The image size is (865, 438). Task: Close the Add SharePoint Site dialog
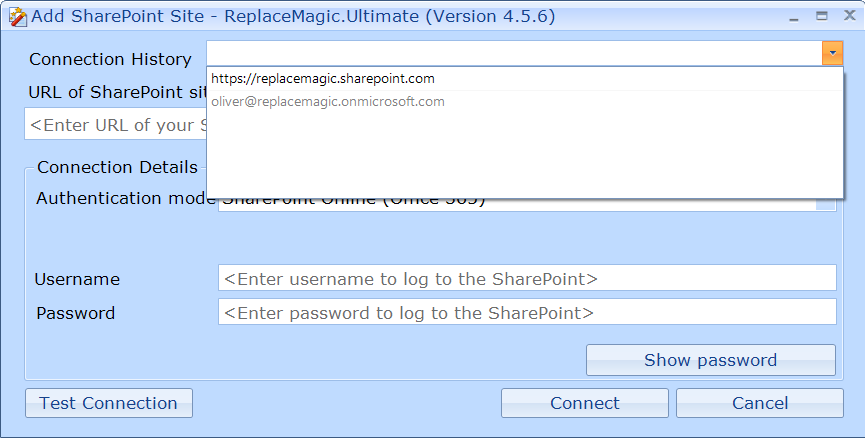847,16
